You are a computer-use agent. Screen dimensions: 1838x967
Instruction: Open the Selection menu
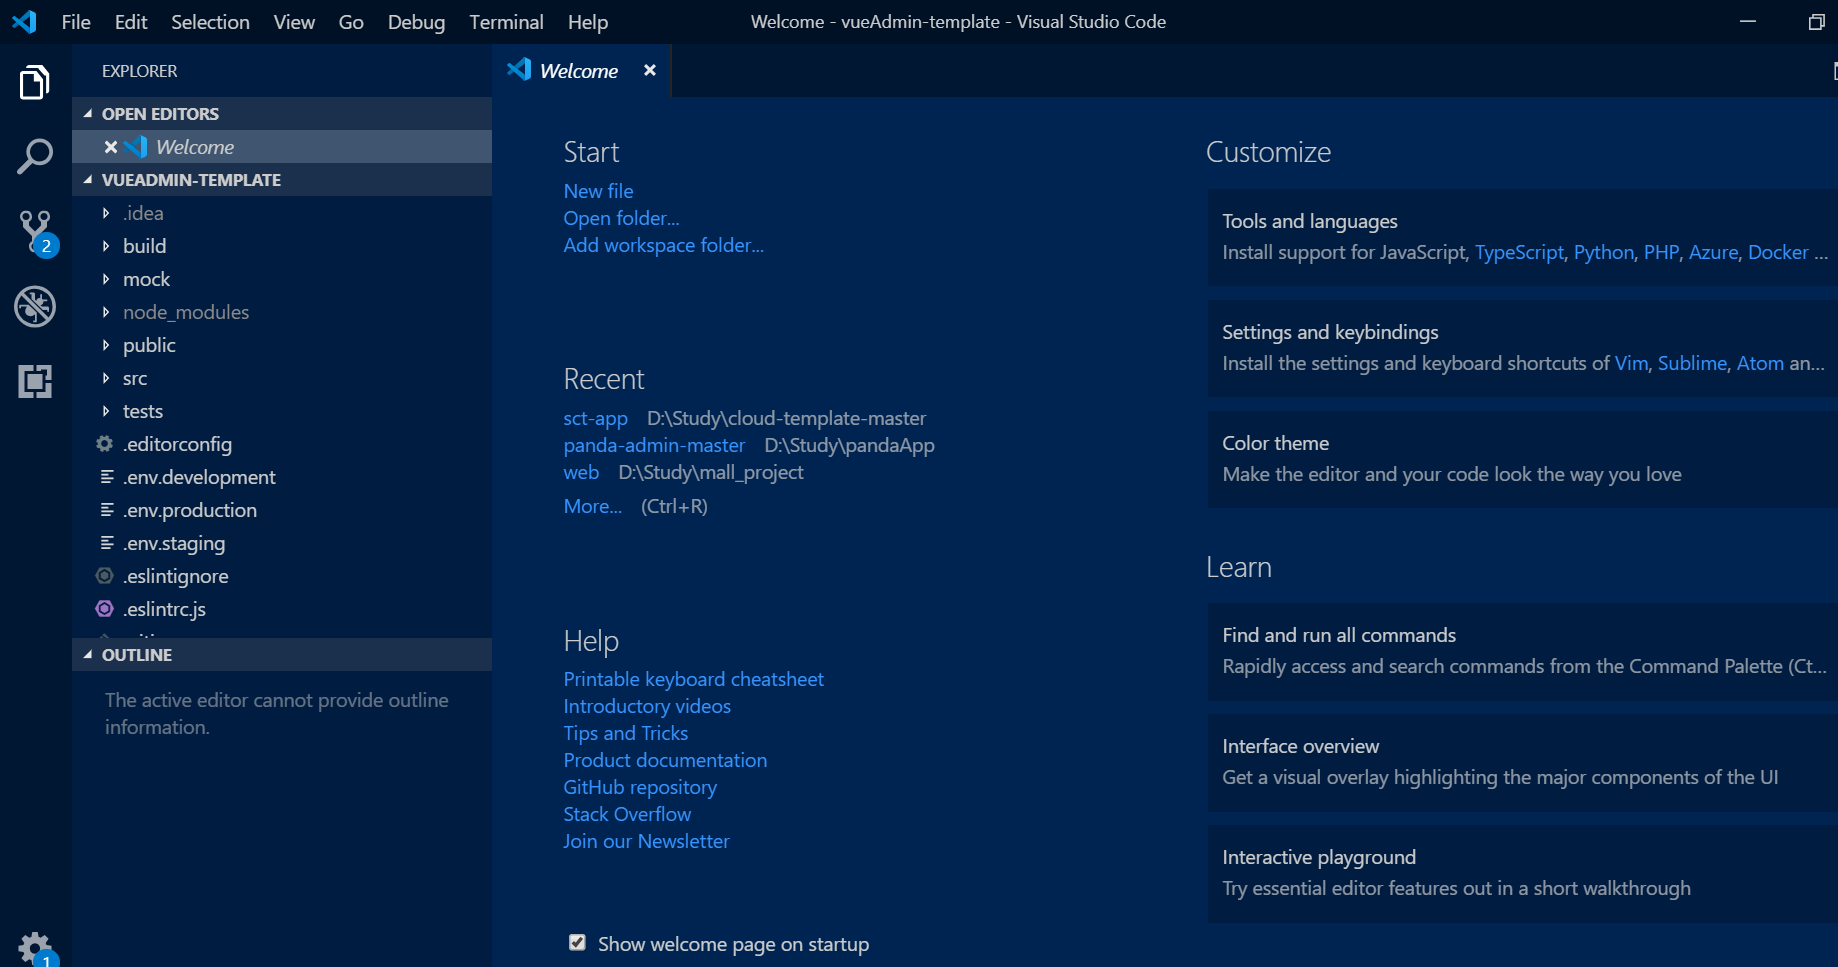point(210,22)
